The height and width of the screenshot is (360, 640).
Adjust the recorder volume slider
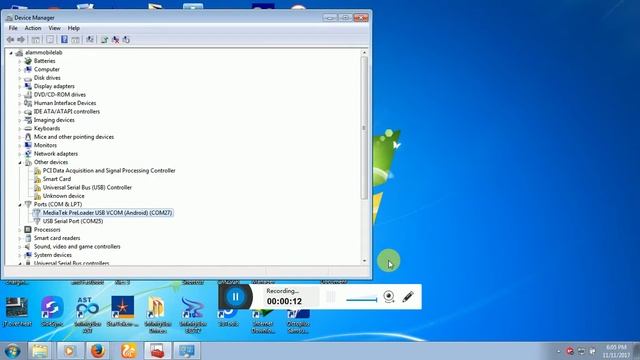pos(362,300)
